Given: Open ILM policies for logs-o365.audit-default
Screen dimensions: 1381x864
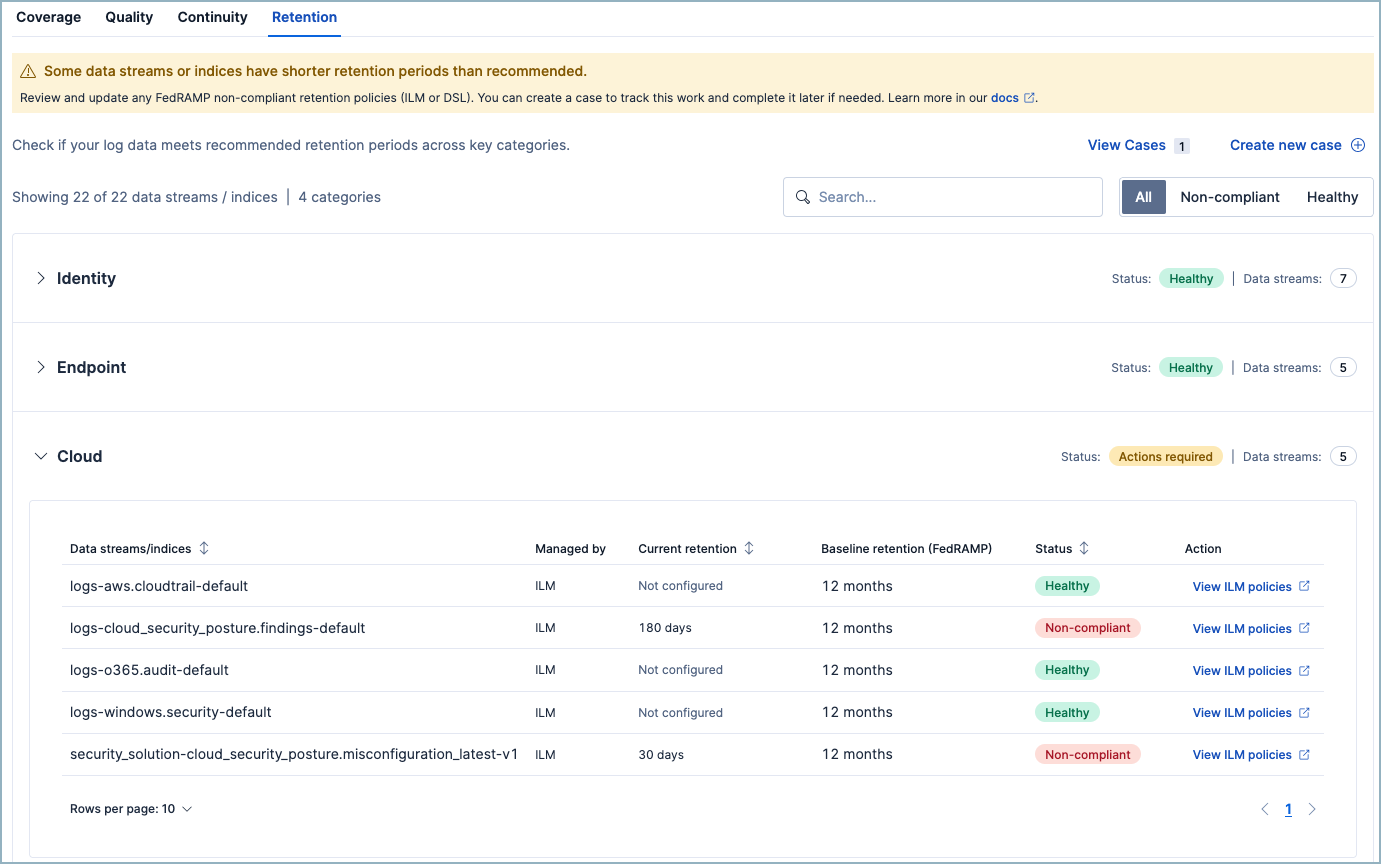Looking at the screenshot, I should click(1243, 670).
